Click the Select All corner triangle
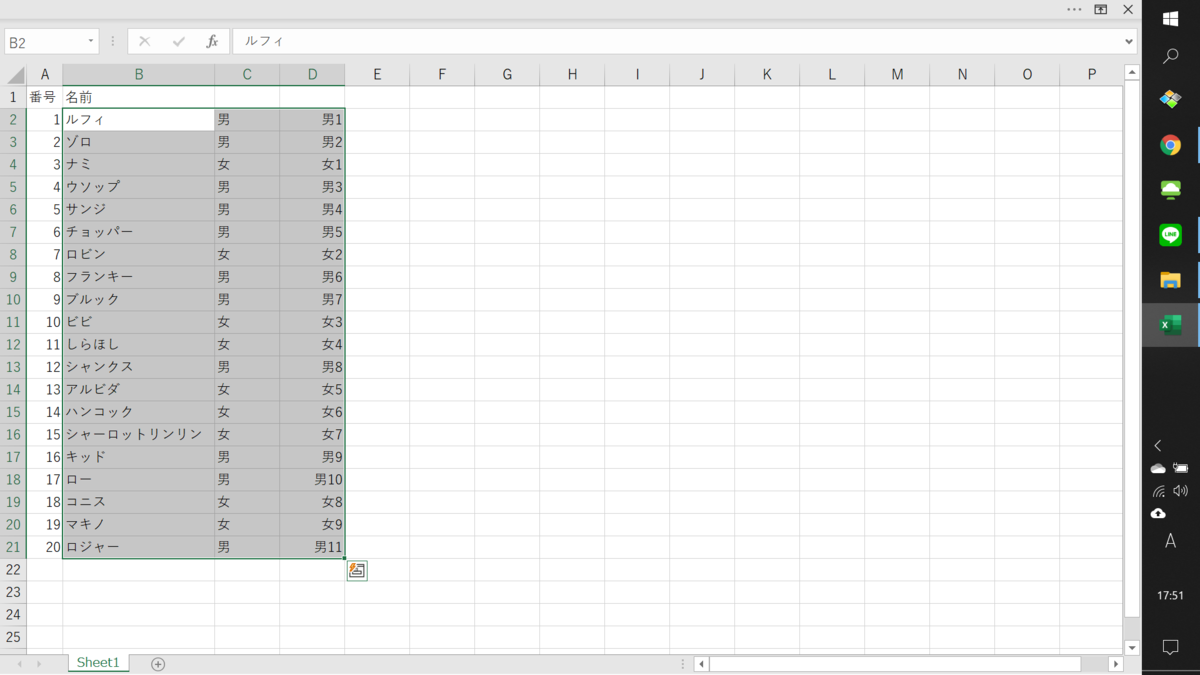Viewport: 1200px width, 675px height. [x=16, y=75]
